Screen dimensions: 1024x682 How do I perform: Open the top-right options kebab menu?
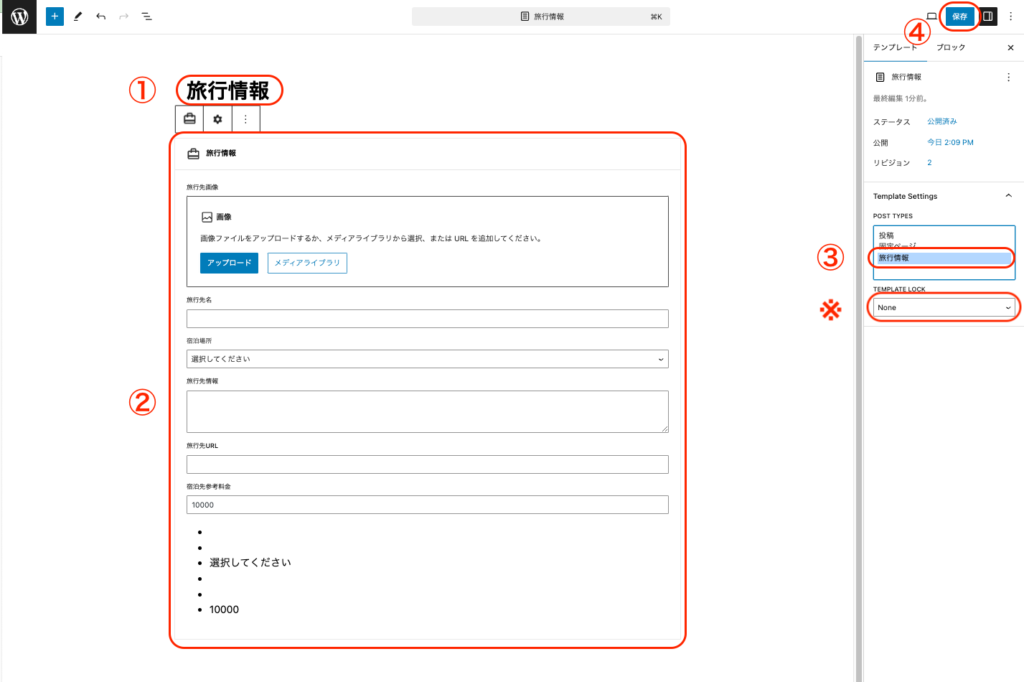[1010, 17]
